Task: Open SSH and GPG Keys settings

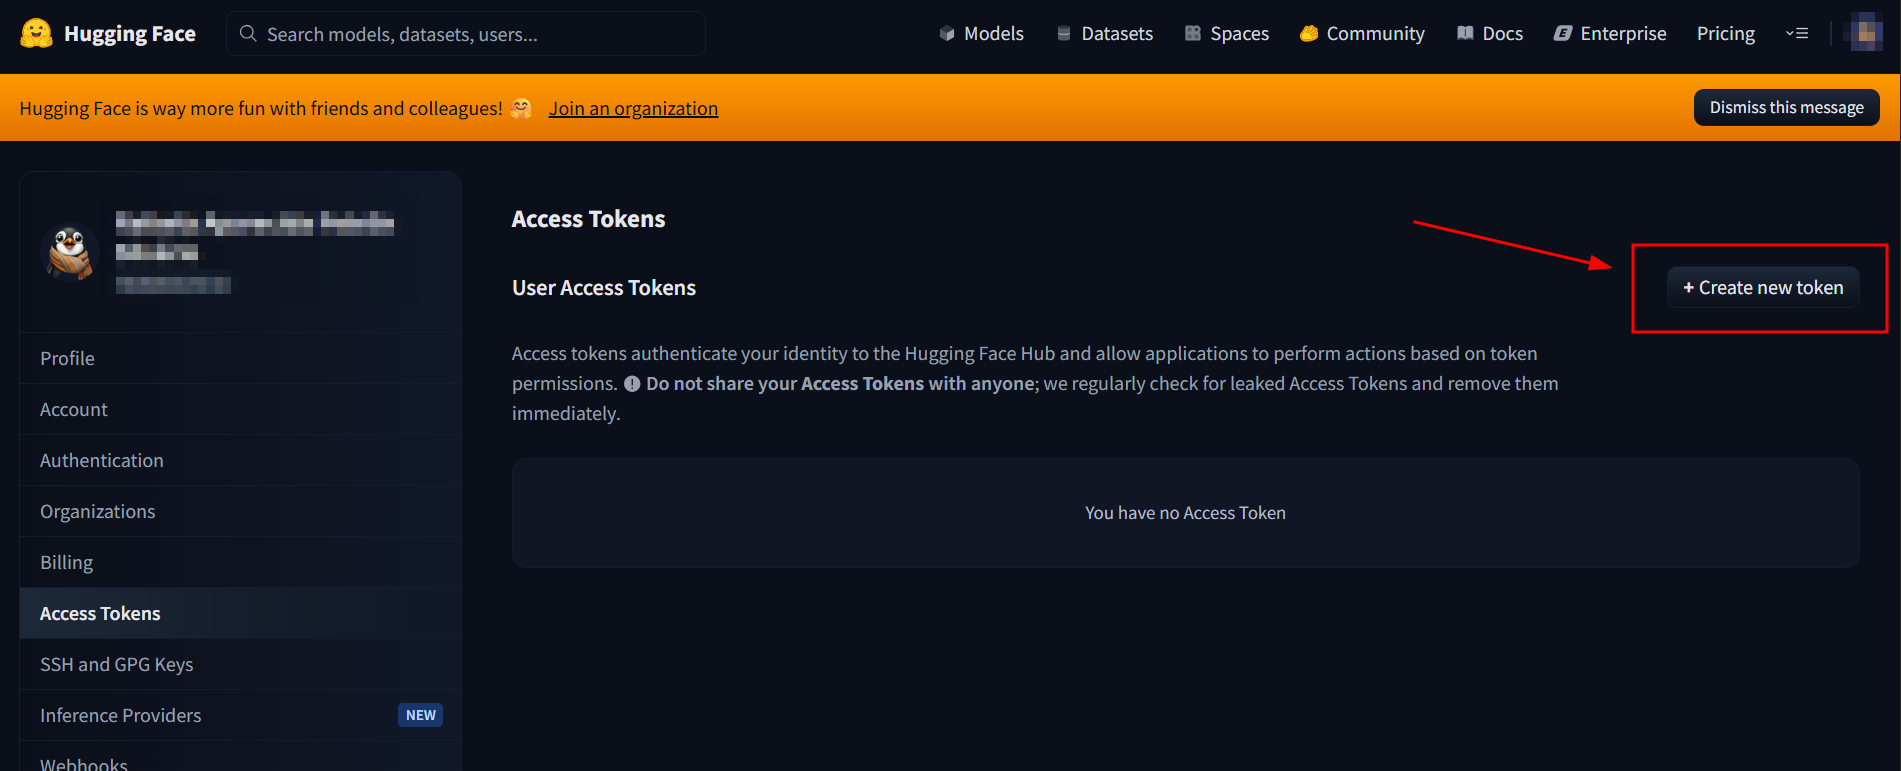Action: 240,664
